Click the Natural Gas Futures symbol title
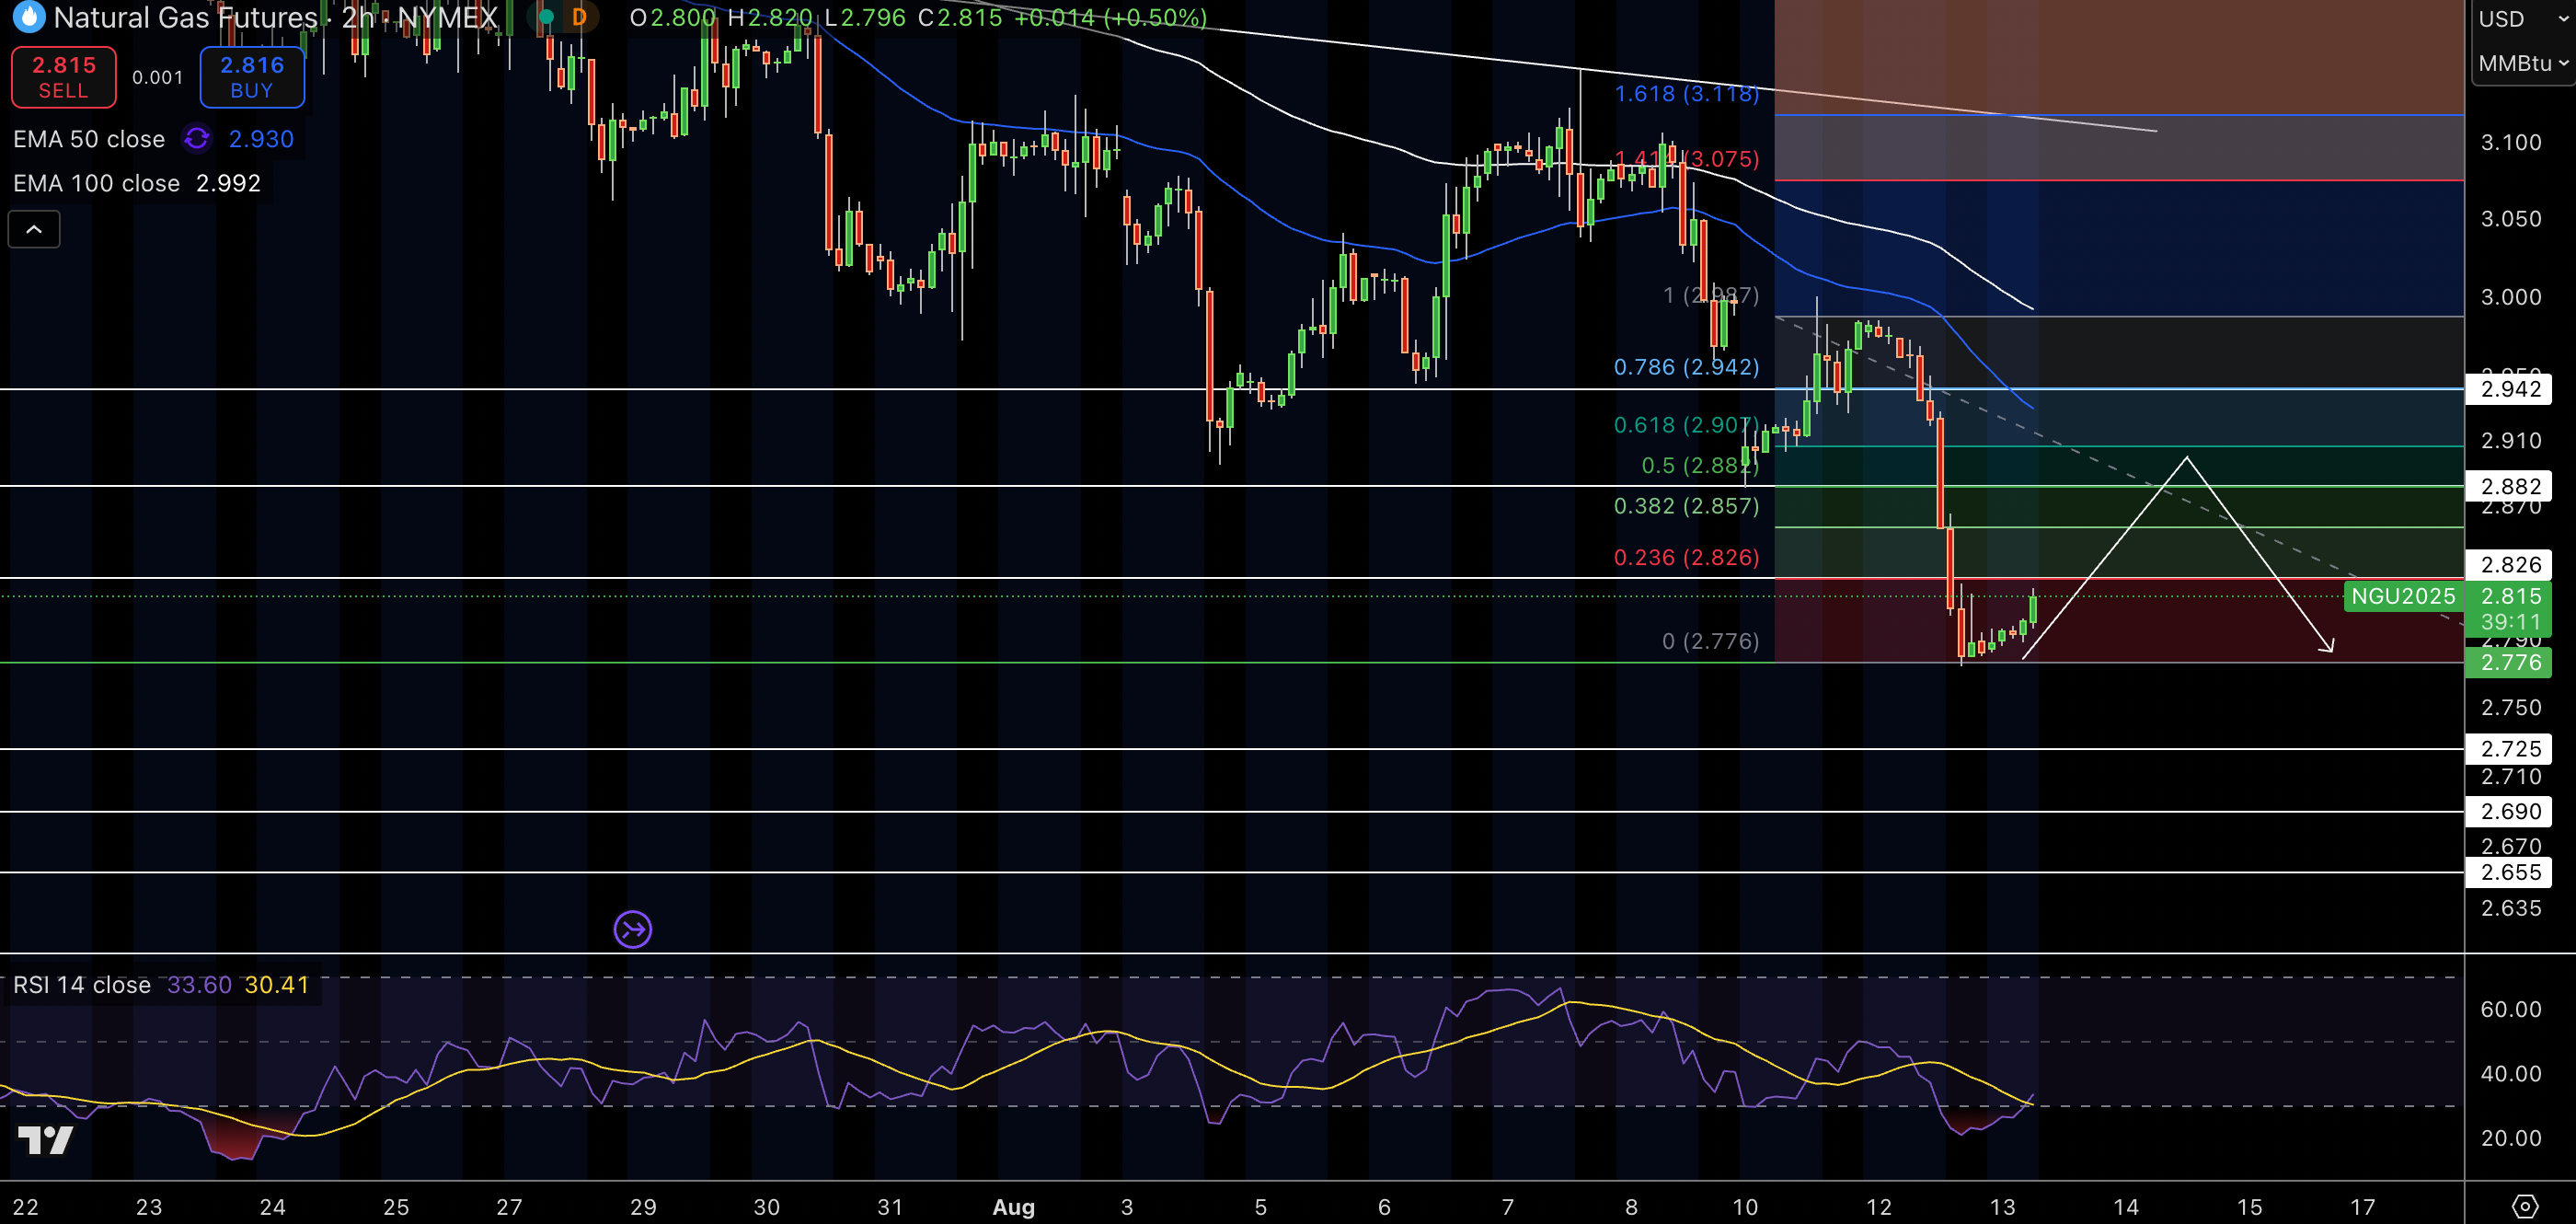 pos(185,17)
